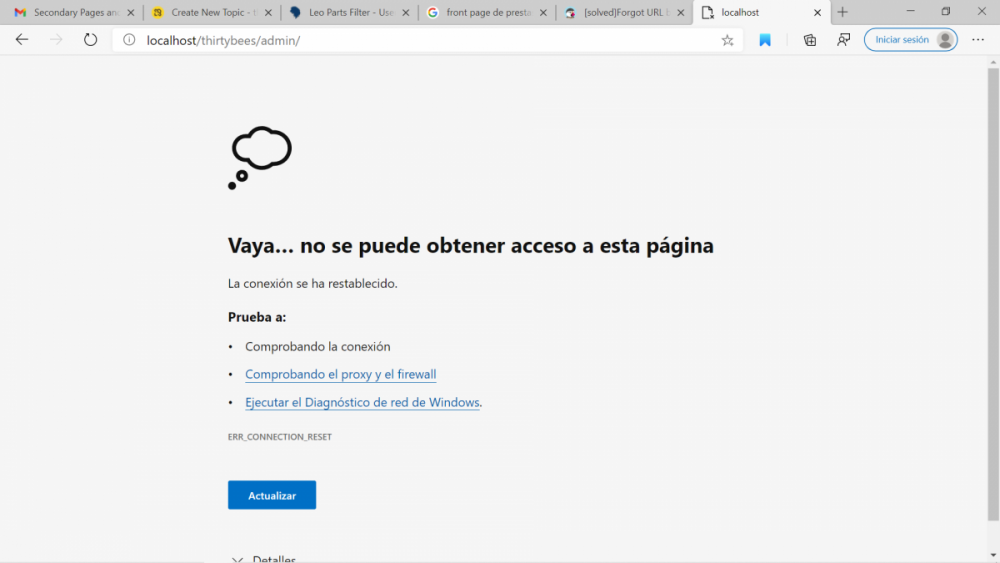The image size is (1000, 563).
Task: Click 'Comprobando el proxy y el firewall' link
Action: point(340,375)
